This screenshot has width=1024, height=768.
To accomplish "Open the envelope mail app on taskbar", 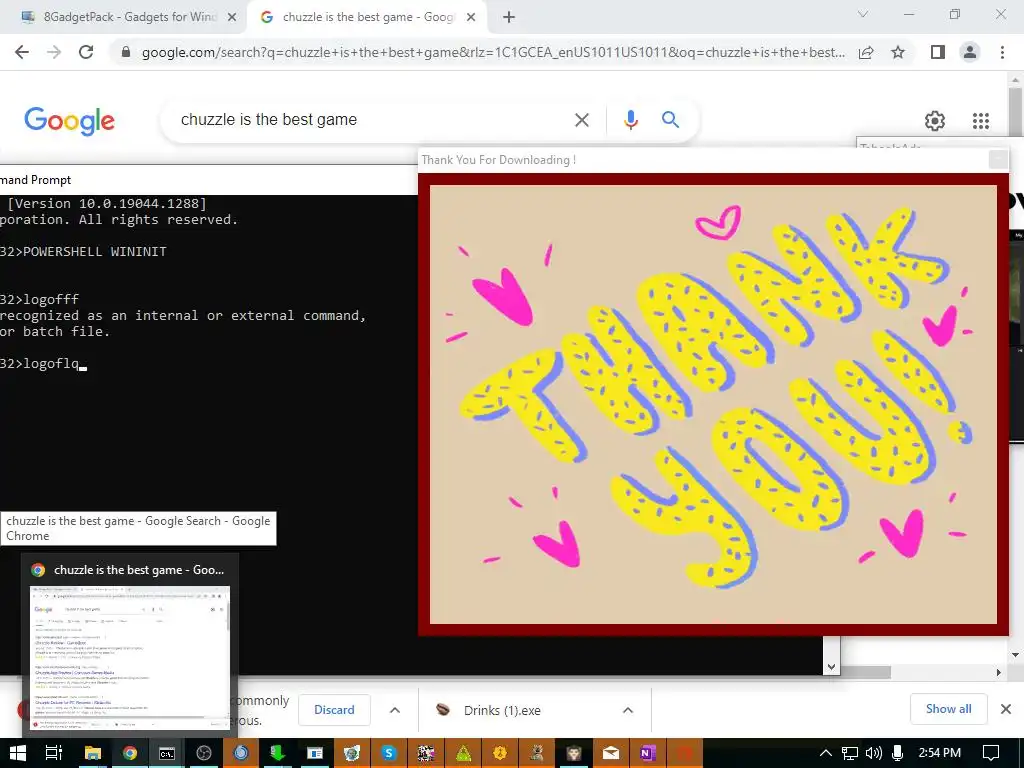I will pos(611,753).
